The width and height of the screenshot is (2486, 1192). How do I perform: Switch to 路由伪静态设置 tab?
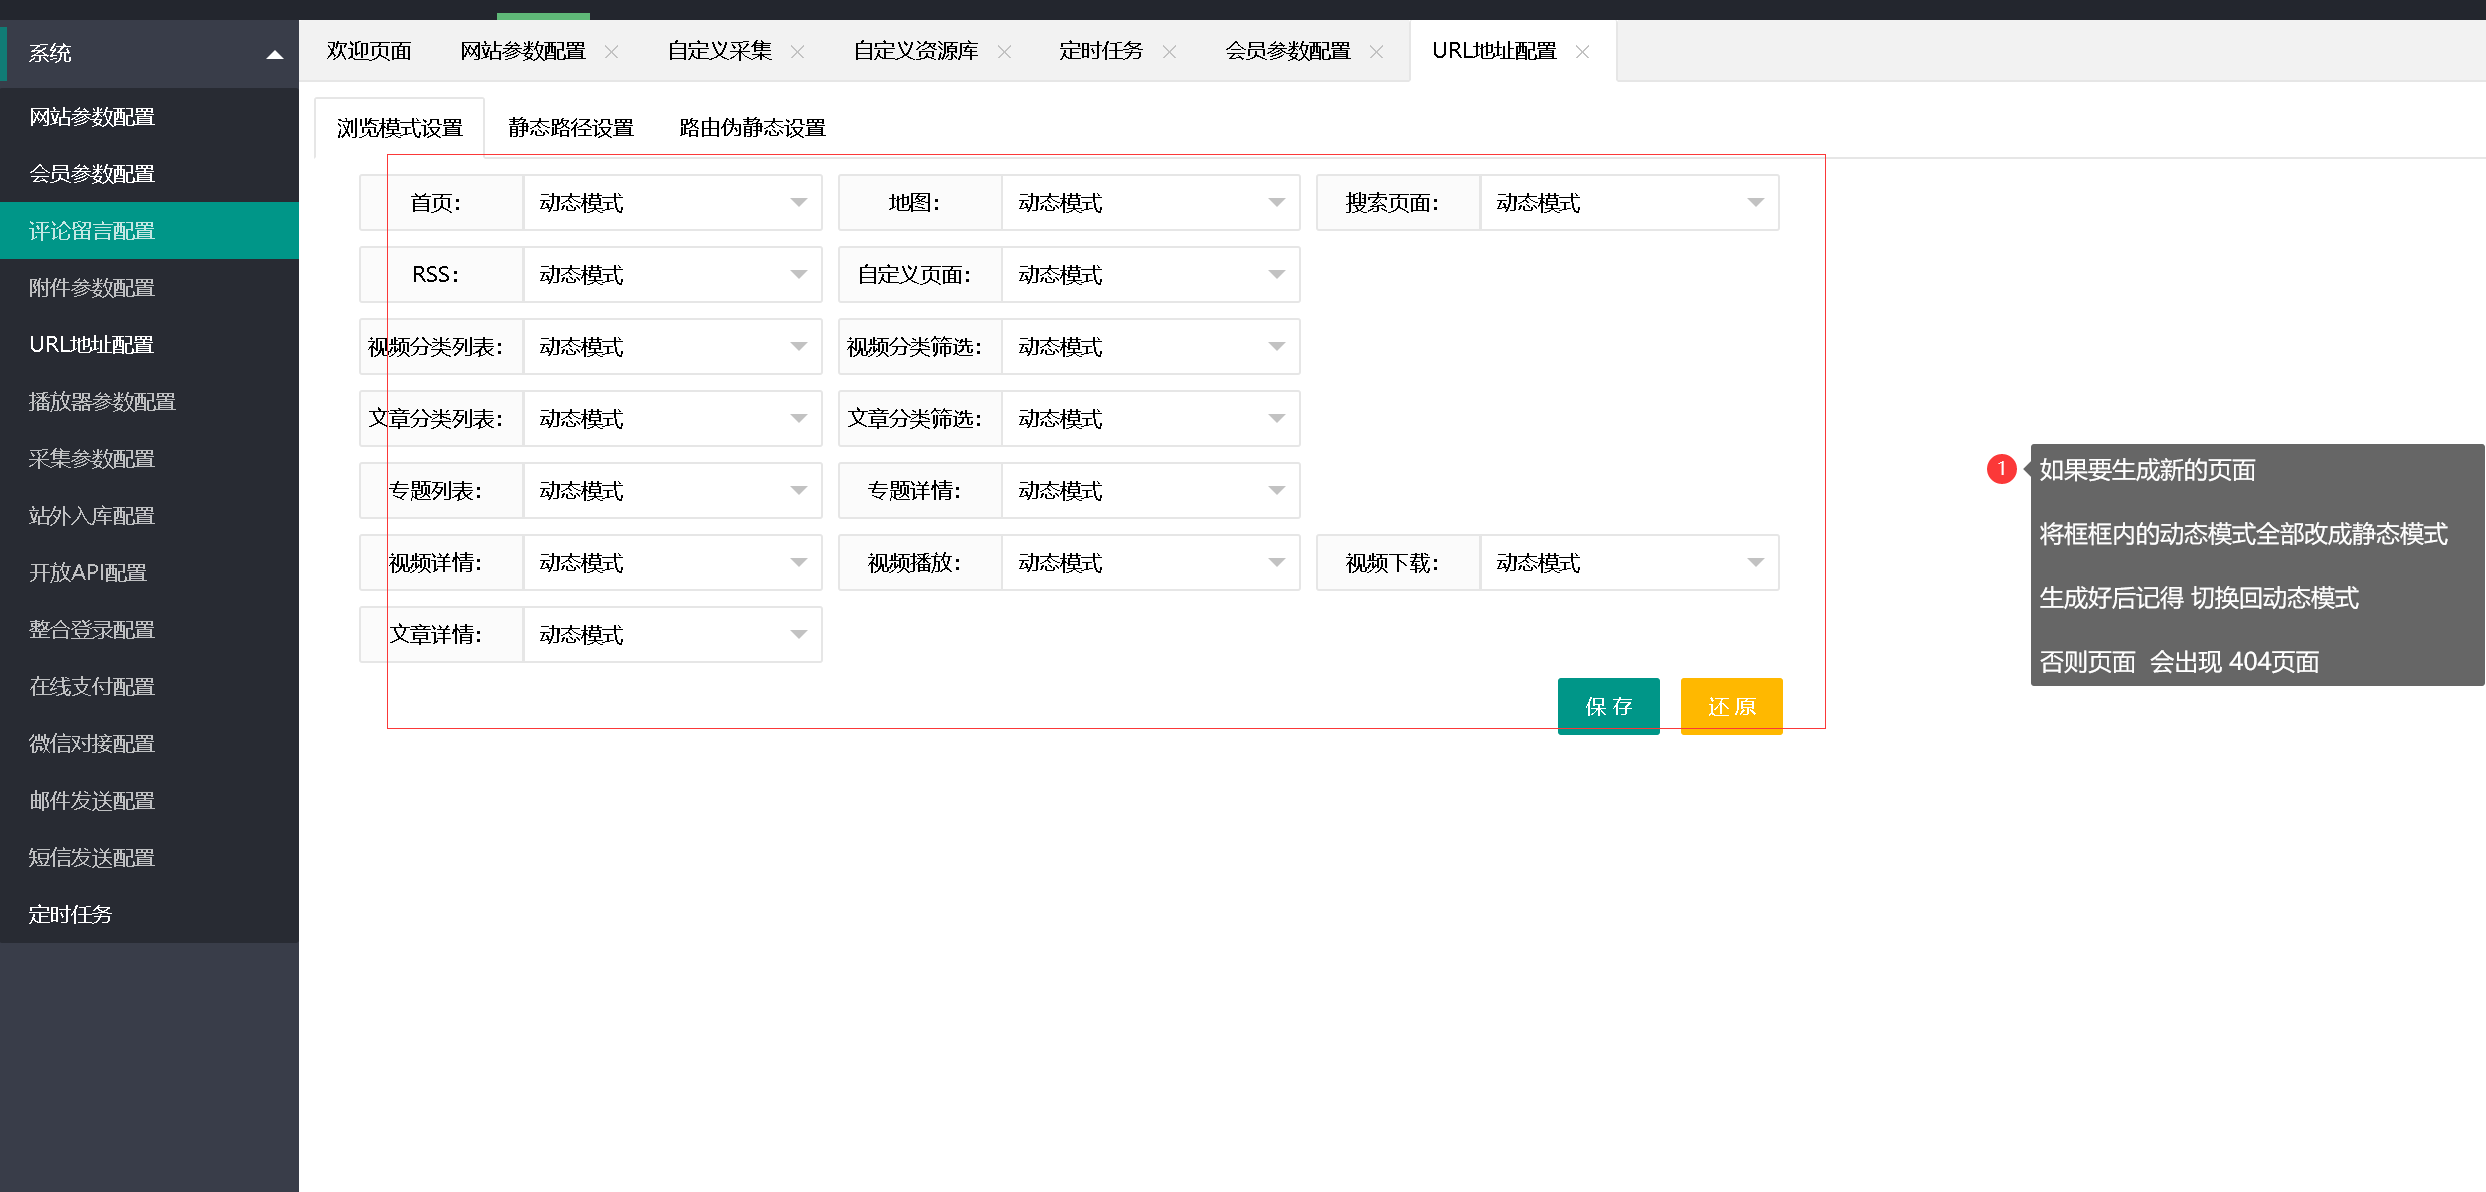tap(752, 128)
